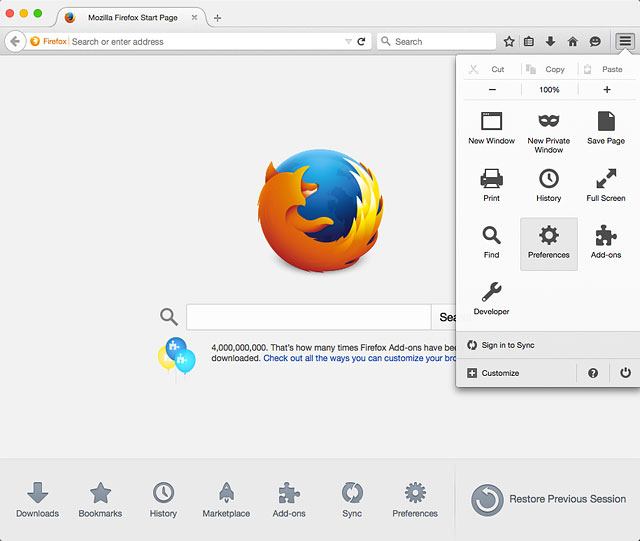Viewport: 640px width, 541px height.
Task: Close the Mozilla Firefox Start Page tab
Action: [x=195, y=18]
